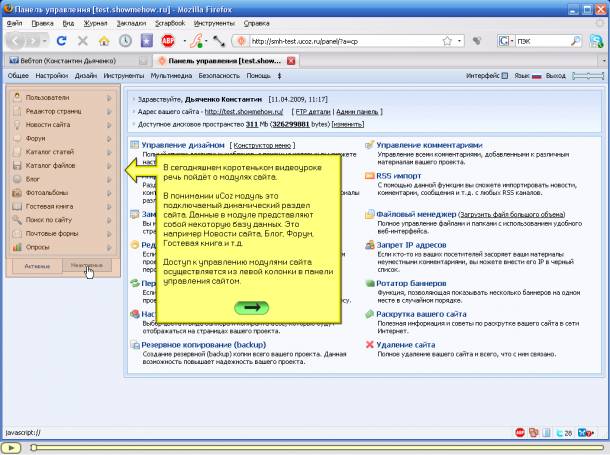Click the File manager folder icon
Screen dimensions: 610x455
click(x=369, y=214)
